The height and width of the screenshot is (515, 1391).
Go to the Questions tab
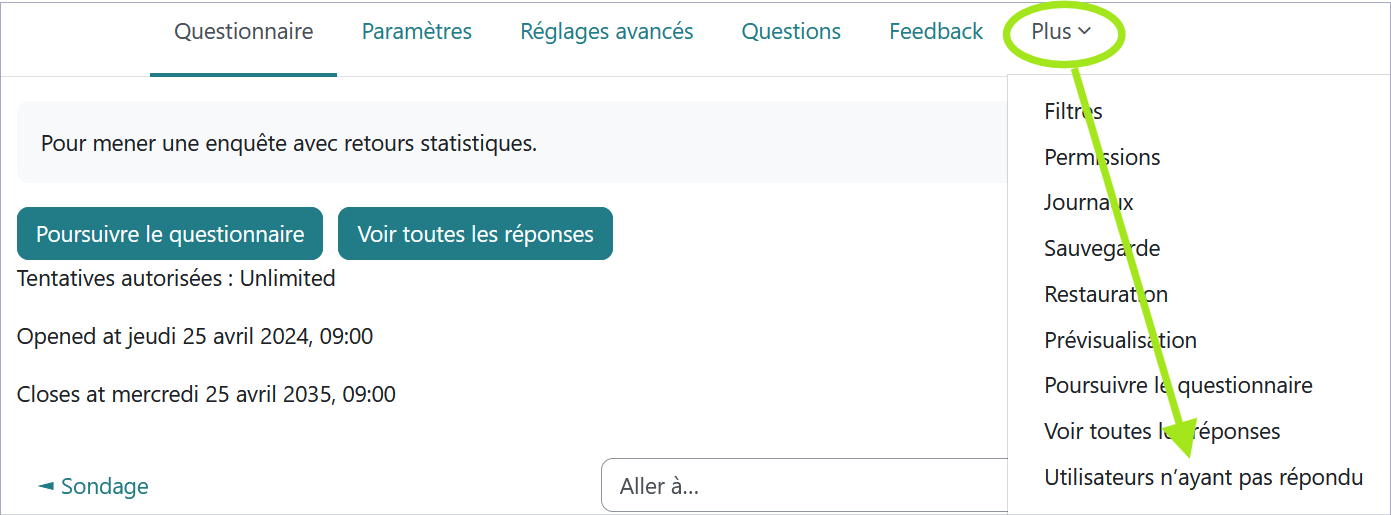tap(790, 32)
